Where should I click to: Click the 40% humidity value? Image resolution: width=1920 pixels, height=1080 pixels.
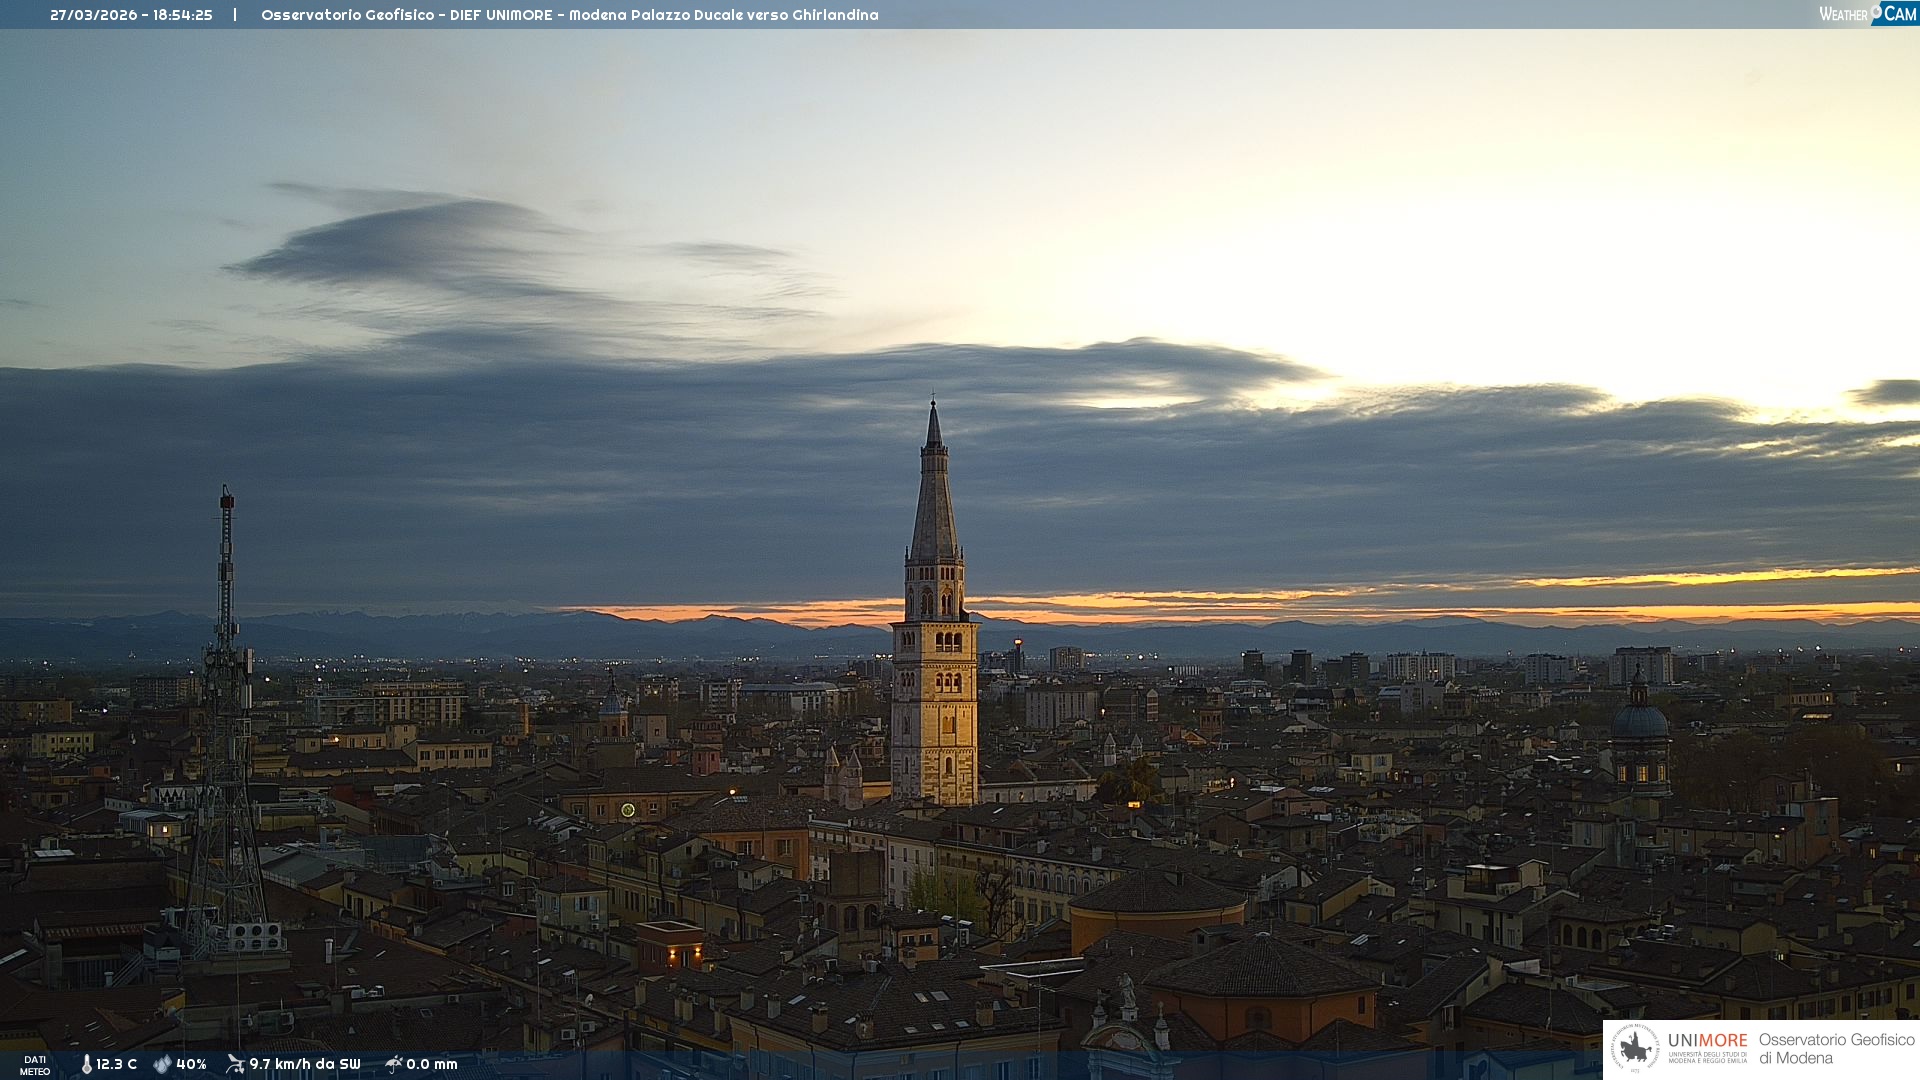click(191, 1064)
